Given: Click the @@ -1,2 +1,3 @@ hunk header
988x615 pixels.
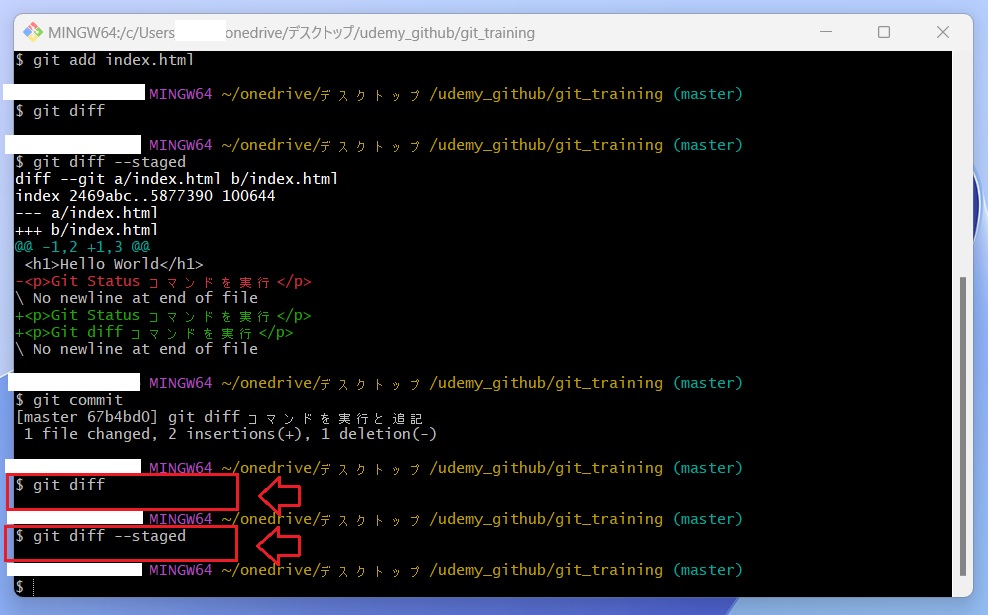Looking at the screenshot, I should (x=82, y=246).
